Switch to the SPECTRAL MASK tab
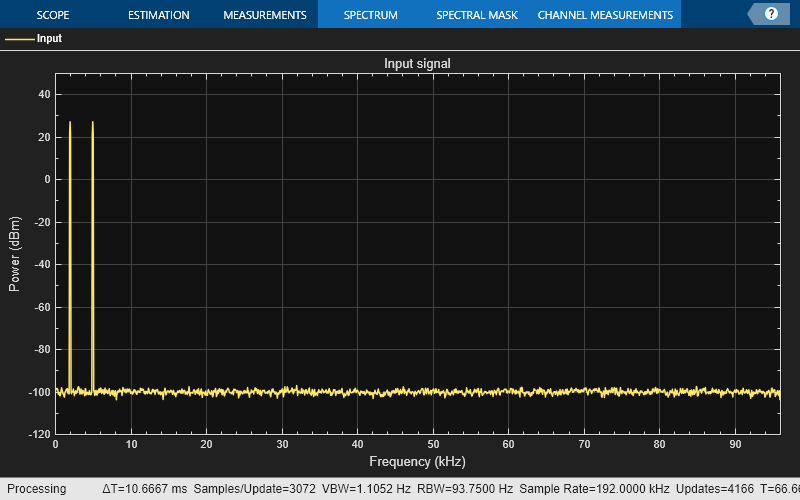This screenshot has width=800, height=500. pos(477,15)
